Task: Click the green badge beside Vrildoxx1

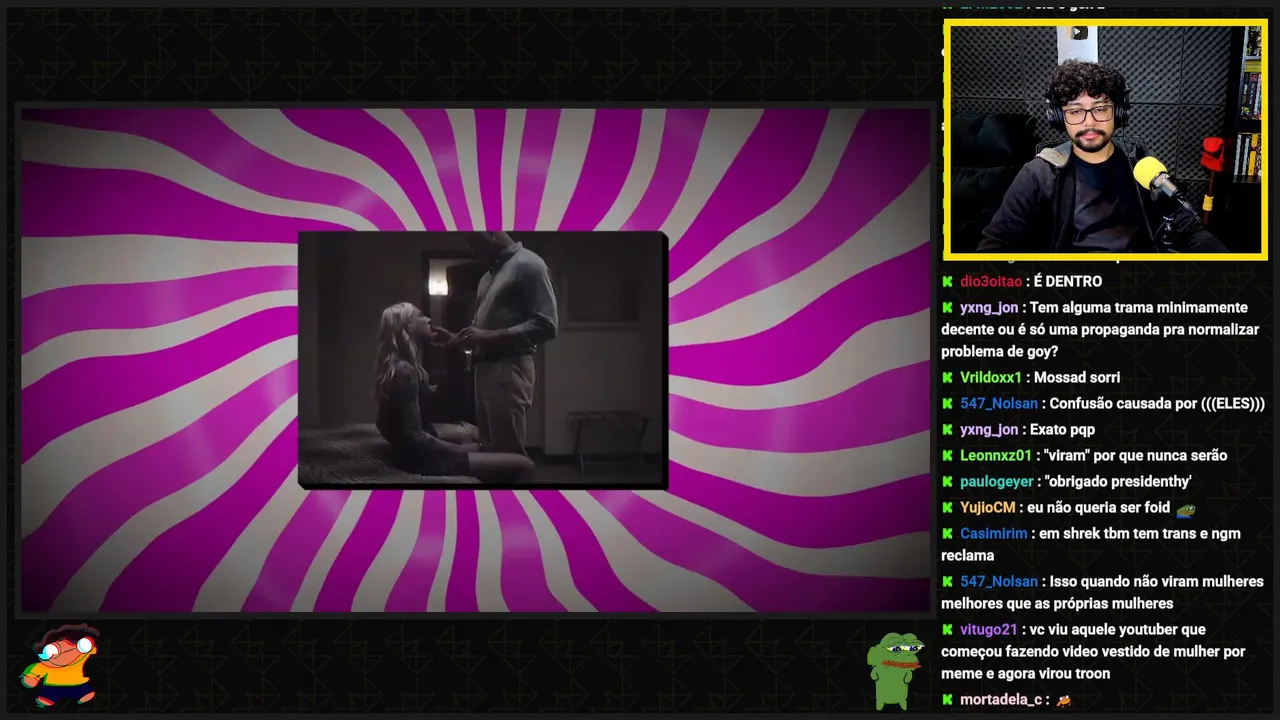Action: [x=947, y=378]
